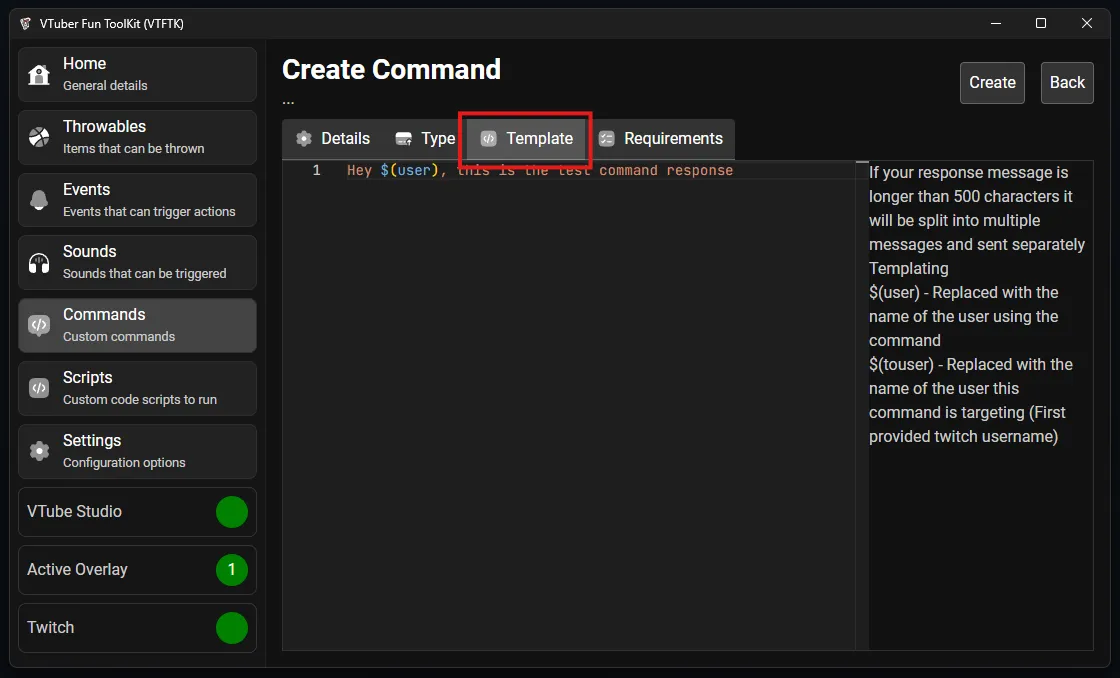Click the Back button
This screenshot has height=678, width=1120.
tap(1066, 83)
